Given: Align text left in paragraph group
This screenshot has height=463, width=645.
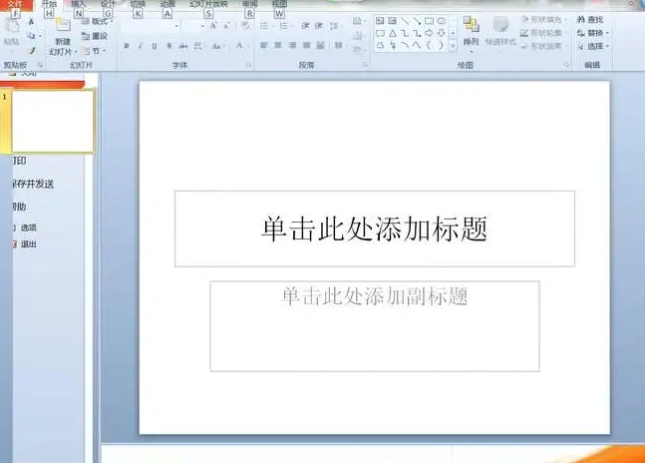Looking at the screenshot, I should (x=264, y=45).
